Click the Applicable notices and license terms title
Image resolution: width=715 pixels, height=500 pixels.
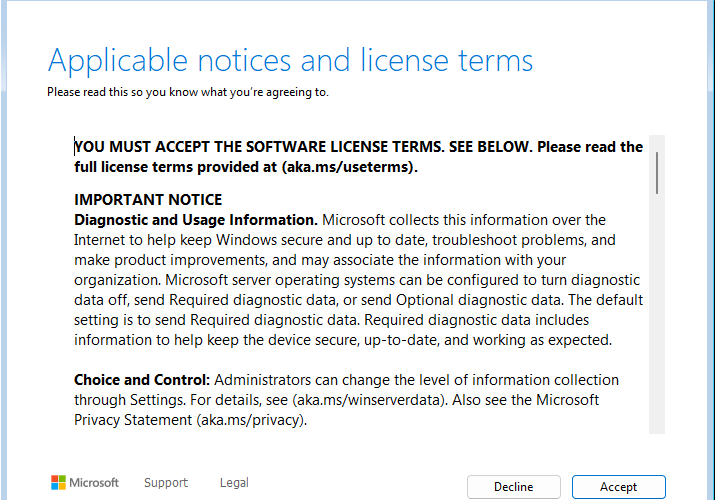click(290, 60)
